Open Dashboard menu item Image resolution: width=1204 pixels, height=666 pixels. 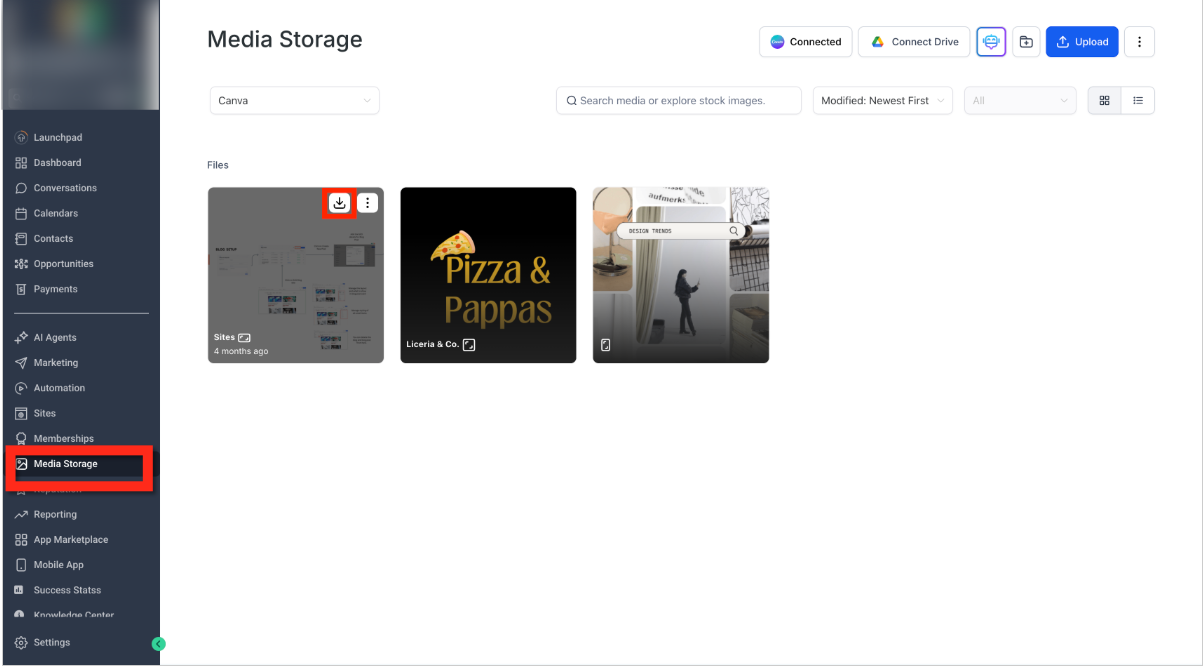tap(58, 163)
